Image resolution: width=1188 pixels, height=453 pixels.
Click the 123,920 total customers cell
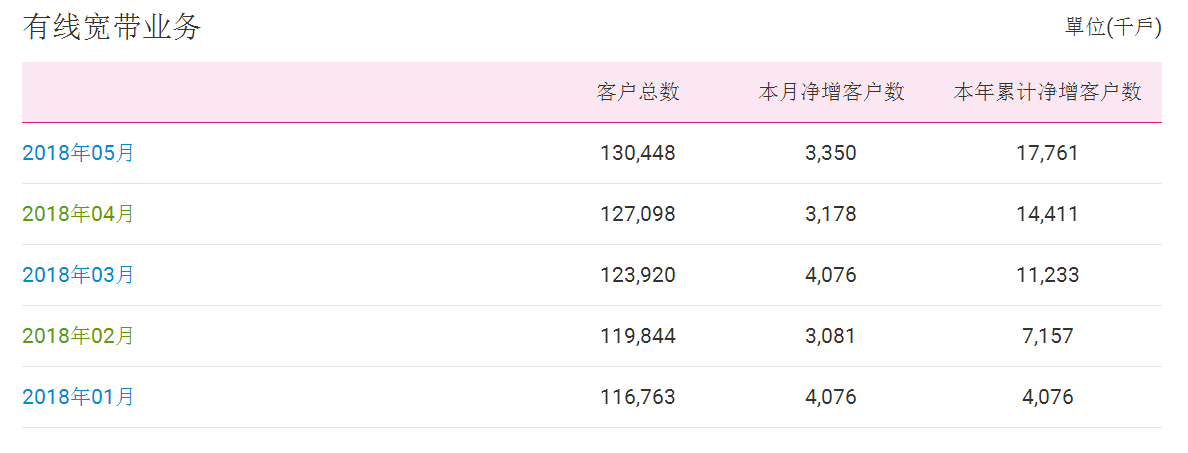click(x=638, y=275)
